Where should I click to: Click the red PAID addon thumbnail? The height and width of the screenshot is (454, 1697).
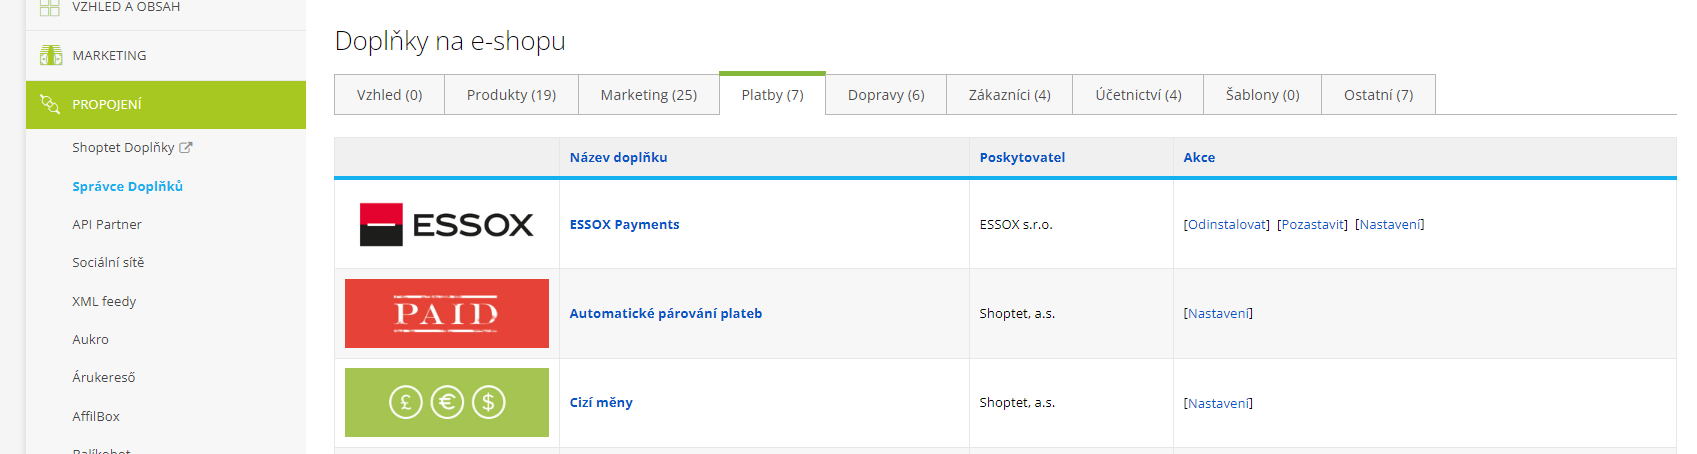tap(446, 313)
